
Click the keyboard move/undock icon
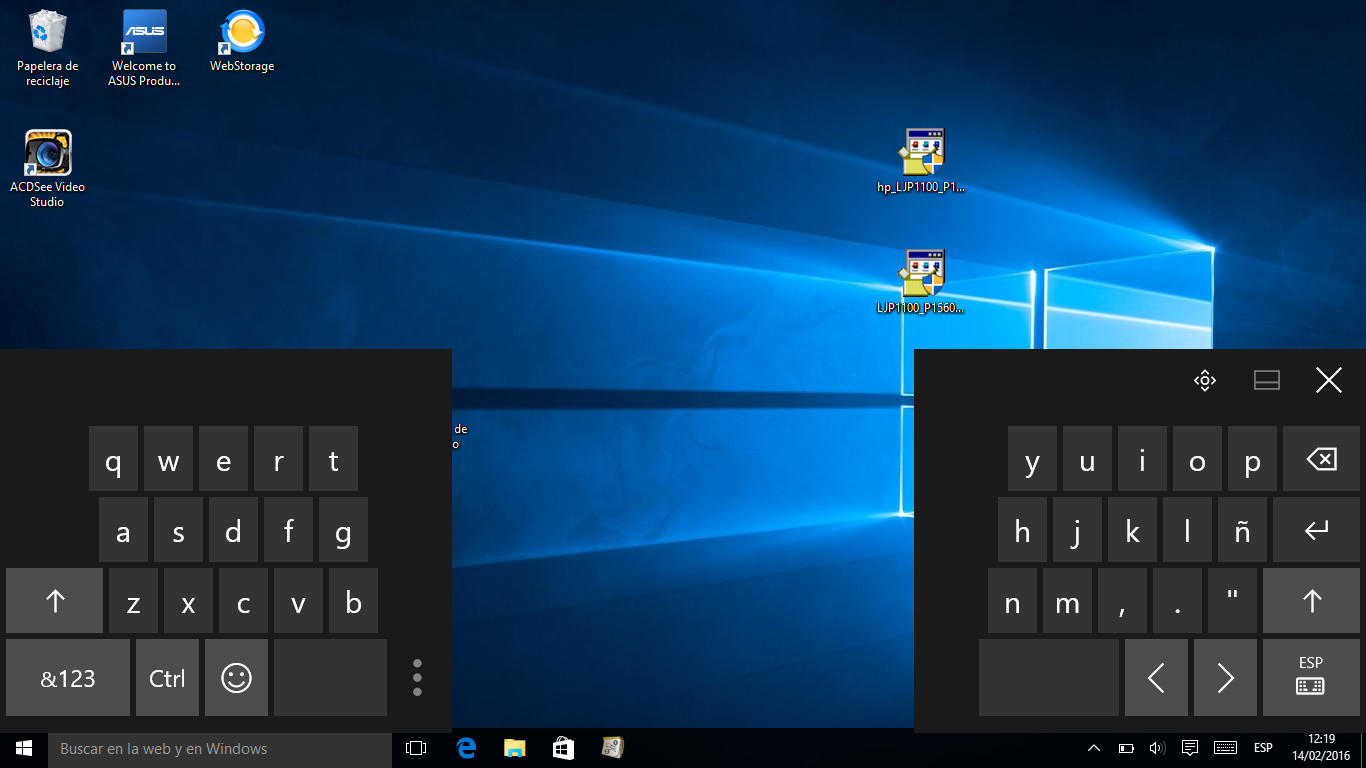click(1204, 380)
